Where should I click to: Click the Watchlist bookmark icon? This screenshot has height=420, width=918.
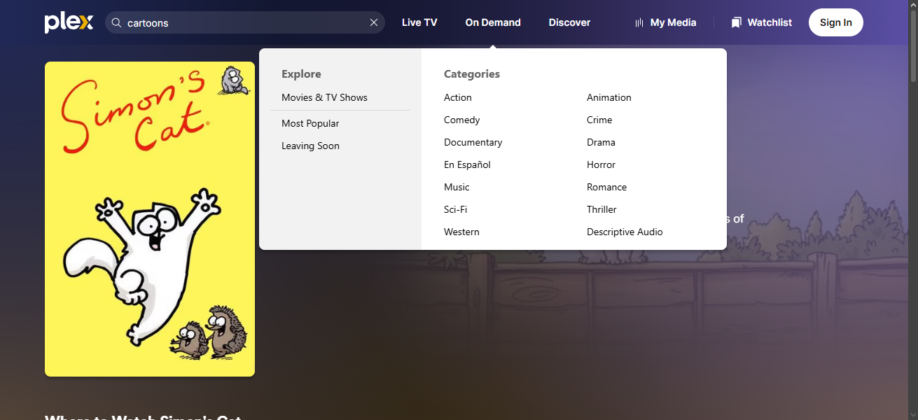coord(736,23)
